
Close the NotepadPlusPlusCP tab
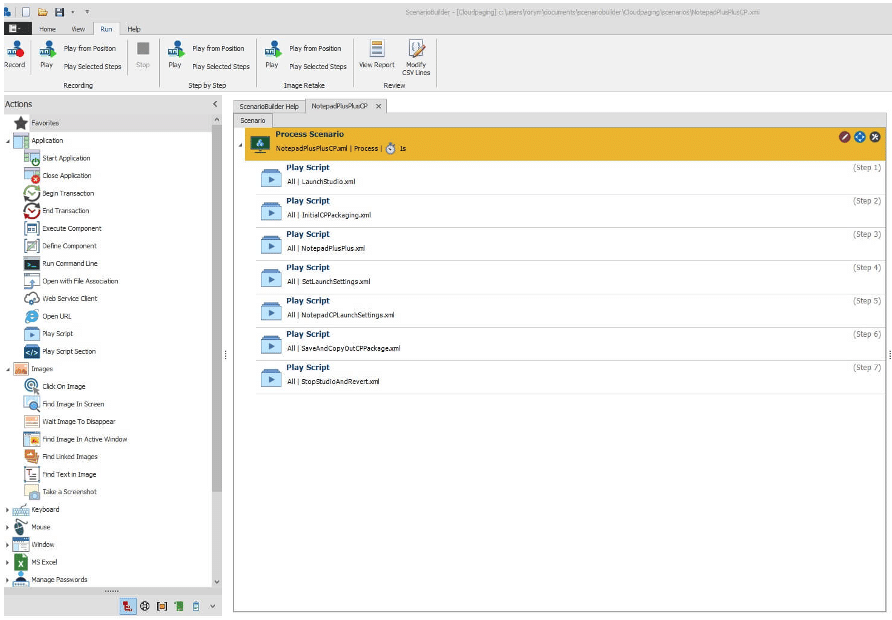(378, 106)
